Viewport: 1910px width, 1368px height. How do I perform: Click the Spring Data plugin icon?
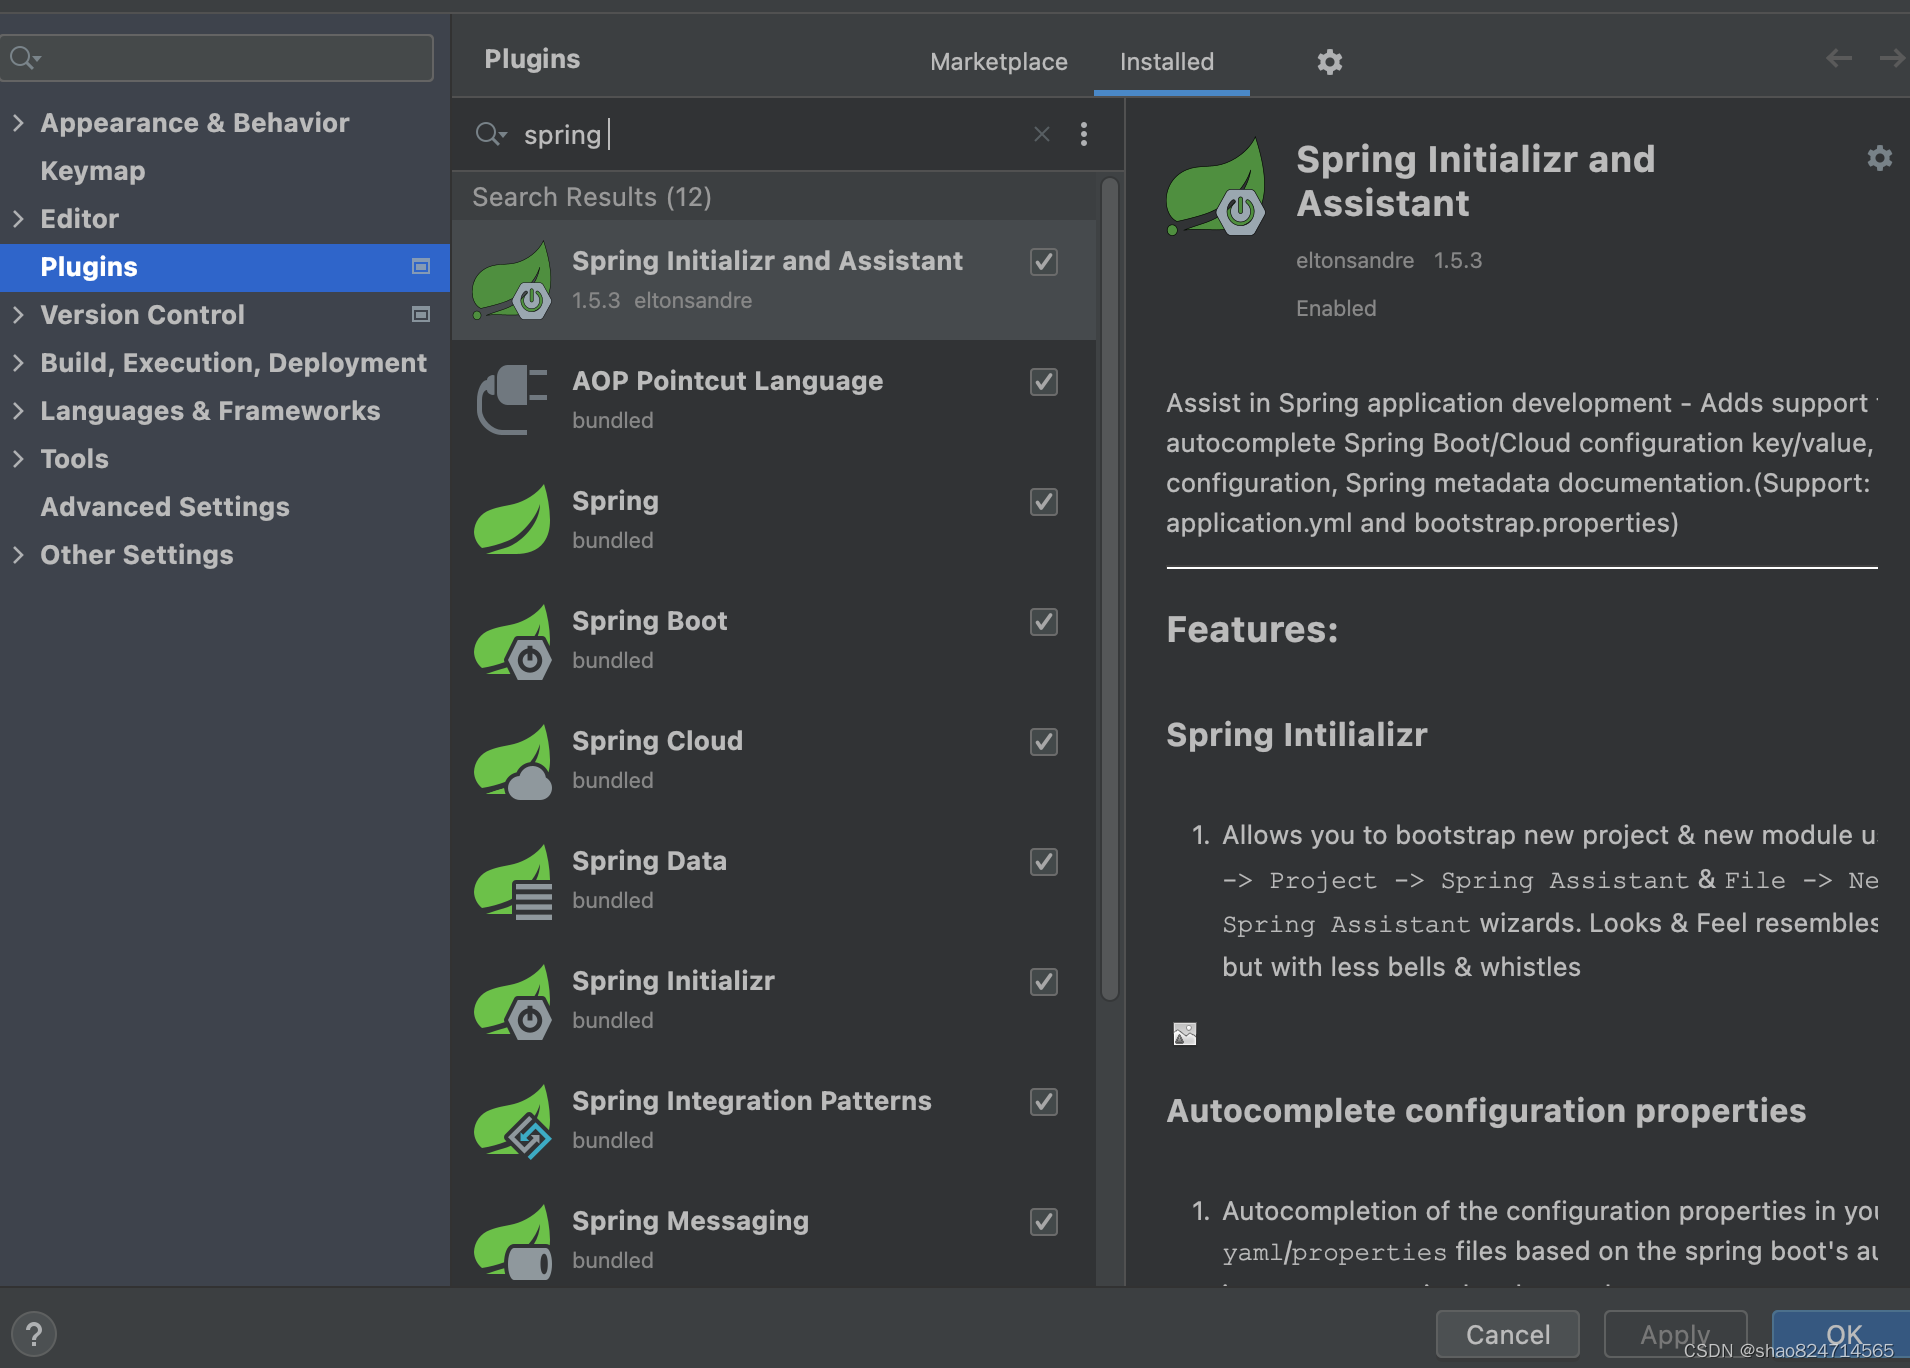(x=512, y=880)
